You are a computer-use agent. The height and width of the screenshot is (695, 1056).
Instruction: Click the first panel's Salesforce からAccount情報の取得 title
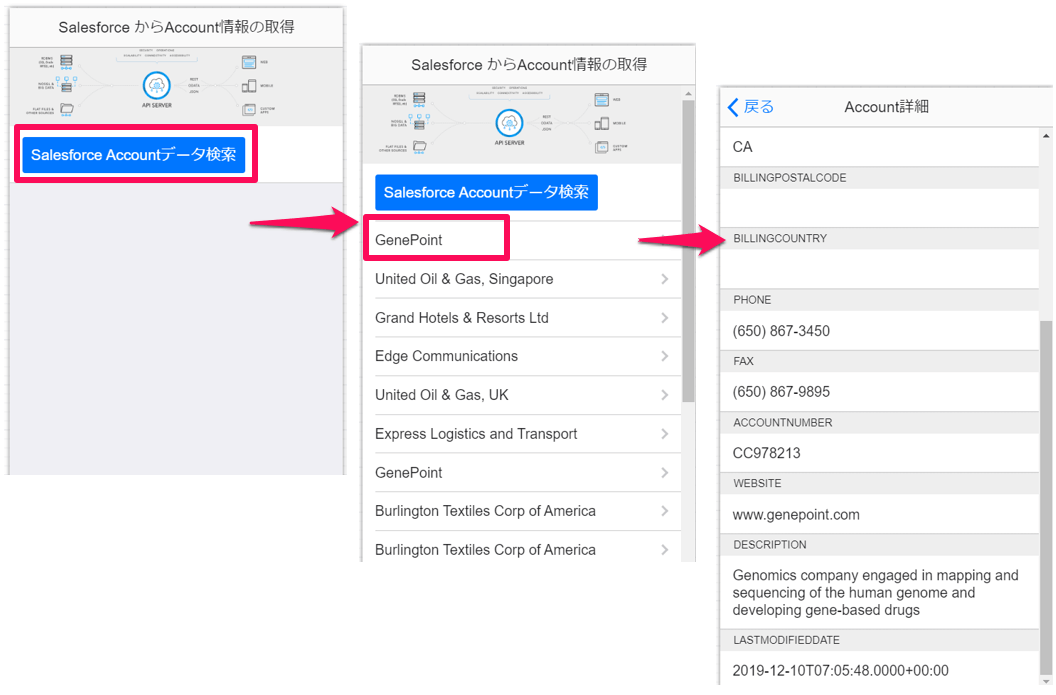176,27
